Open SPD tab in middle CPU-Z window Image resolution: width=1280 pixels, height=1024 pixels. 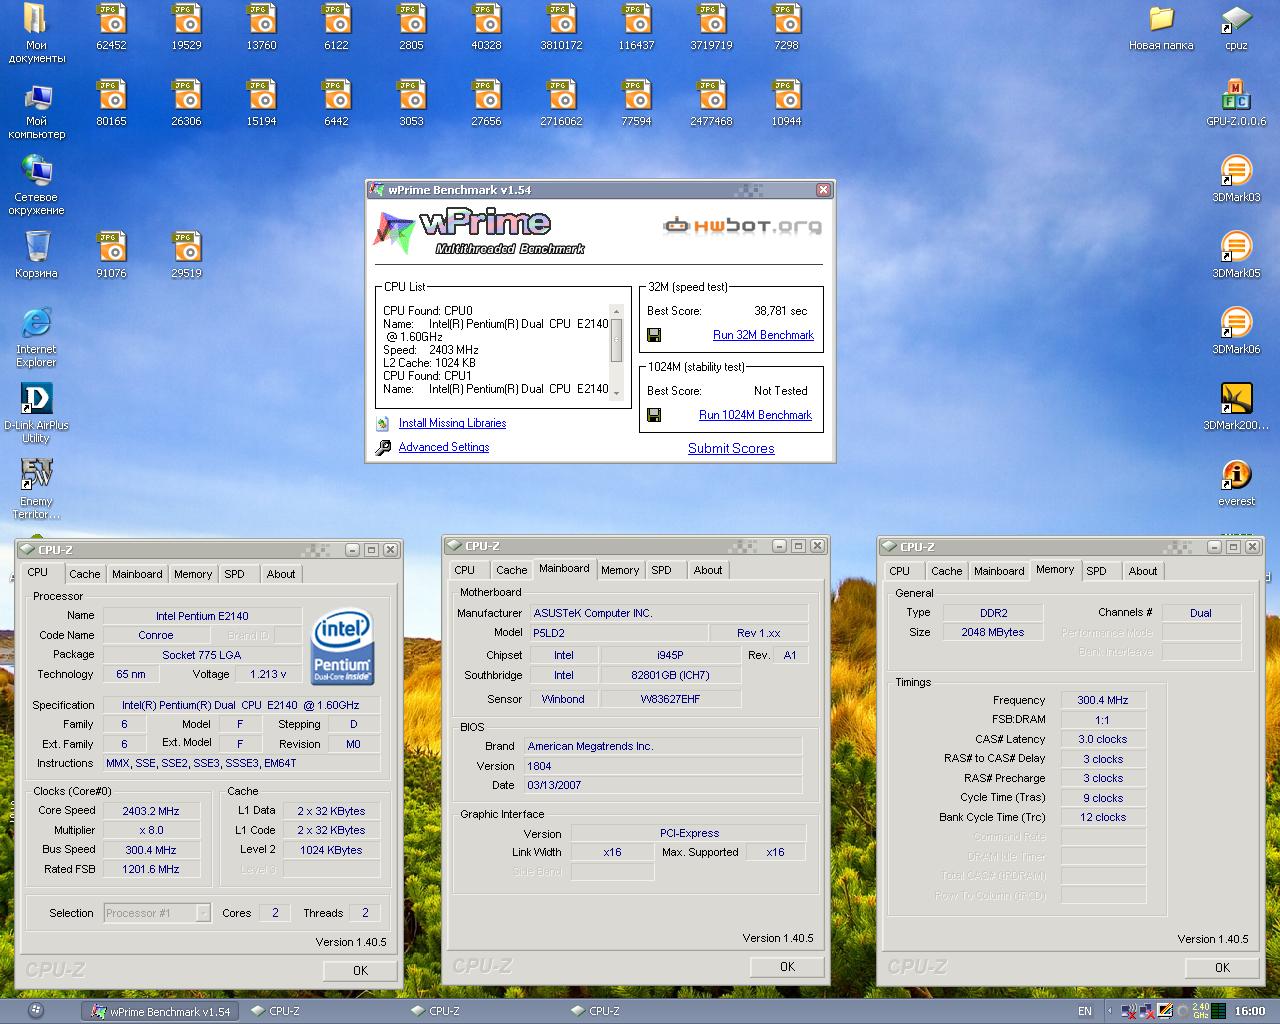pos(661,570)
